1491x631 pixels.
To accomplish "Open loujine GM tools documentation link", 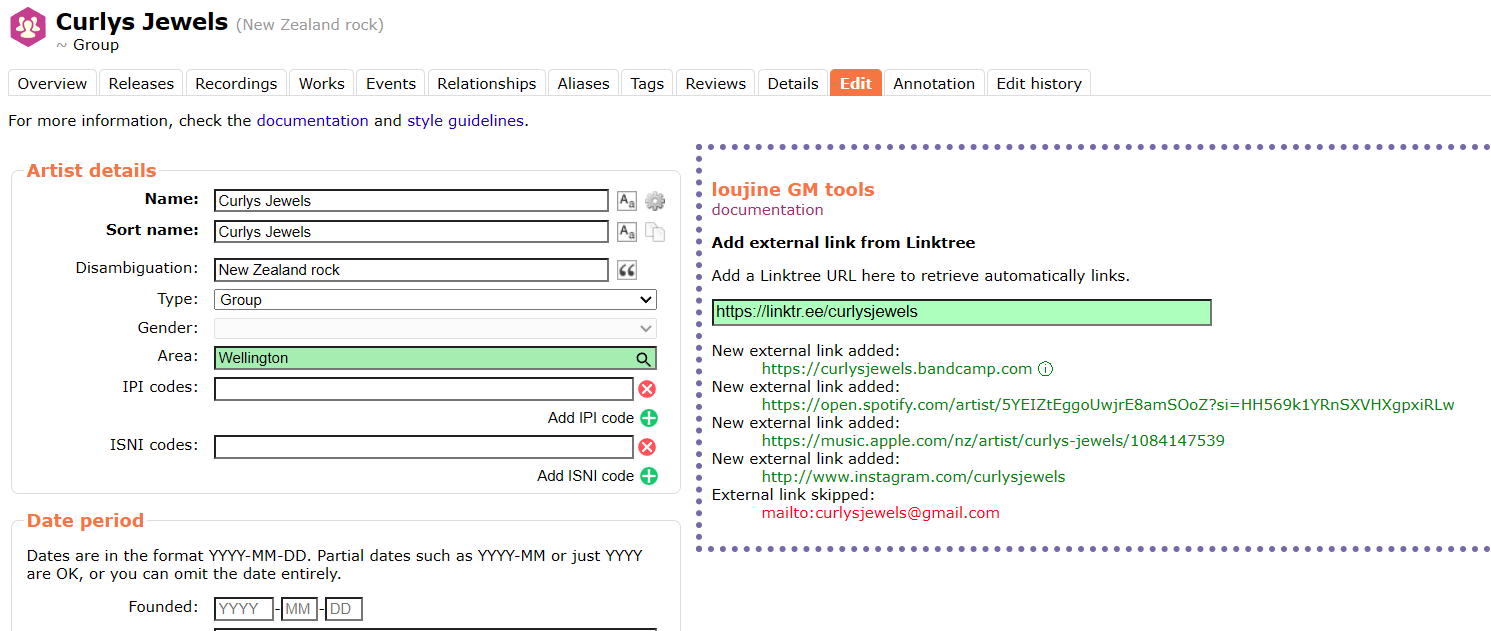I will click(767, 210).
